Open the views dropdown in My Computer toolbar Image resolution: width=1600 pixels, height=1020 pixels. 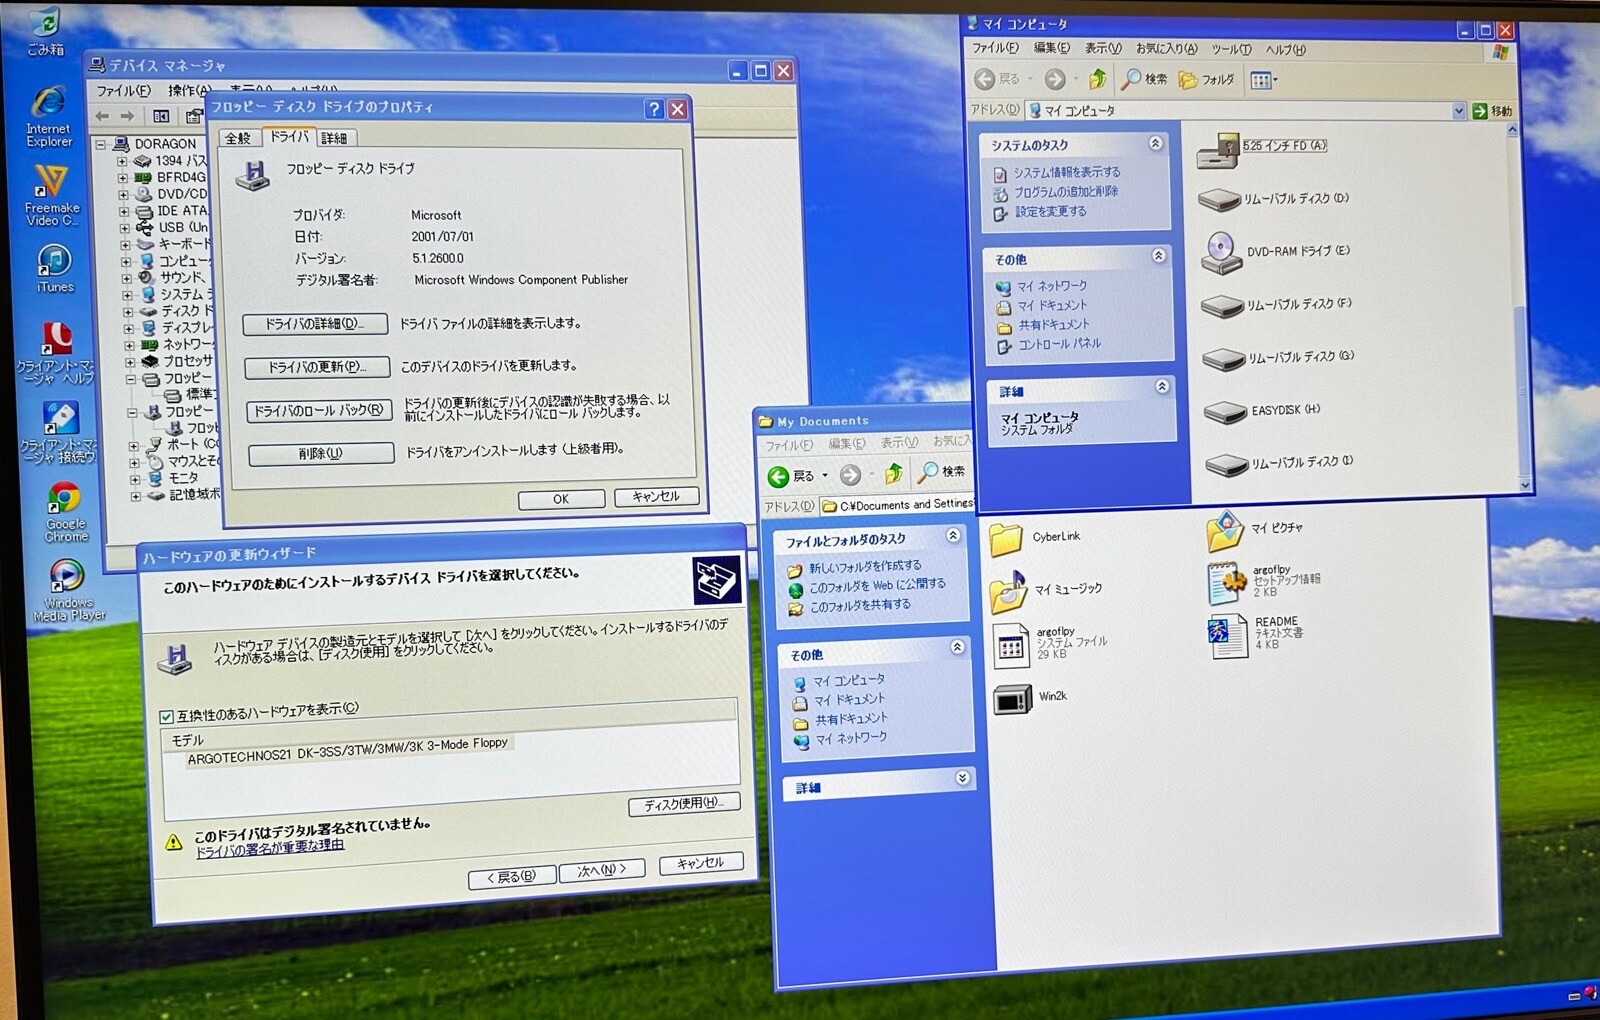pos(1264,80)
